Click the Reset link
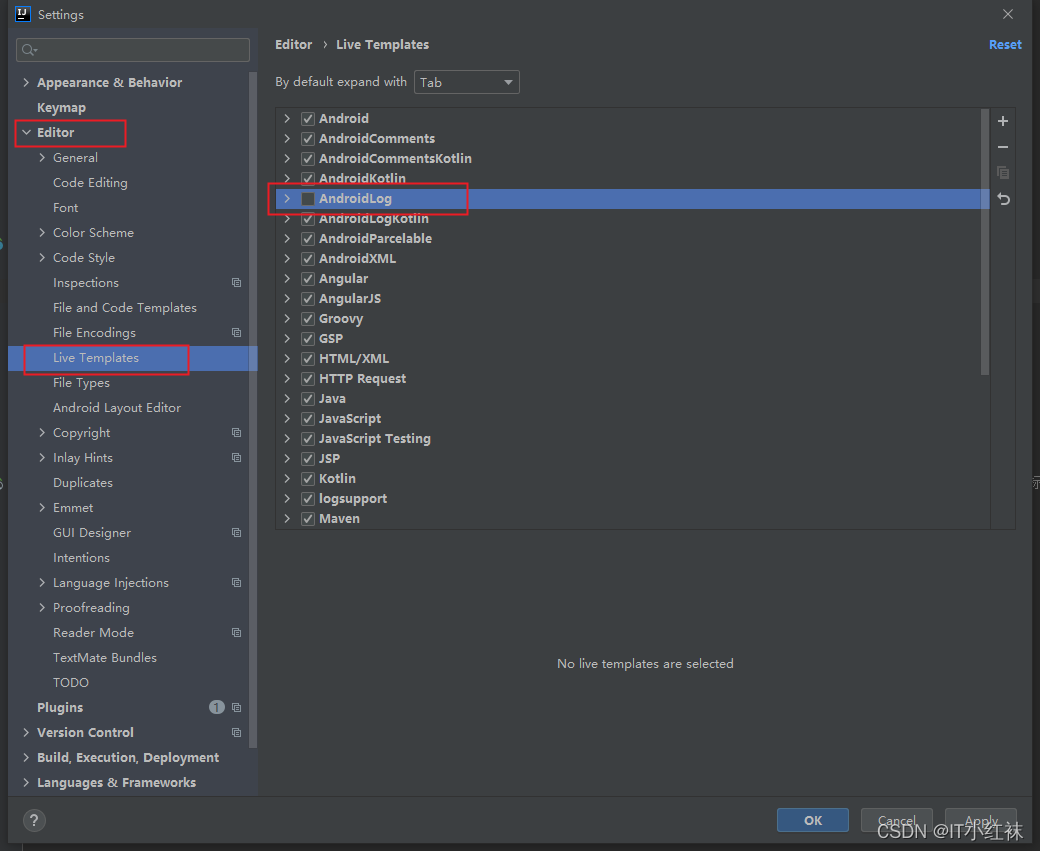 (1005, 44)
